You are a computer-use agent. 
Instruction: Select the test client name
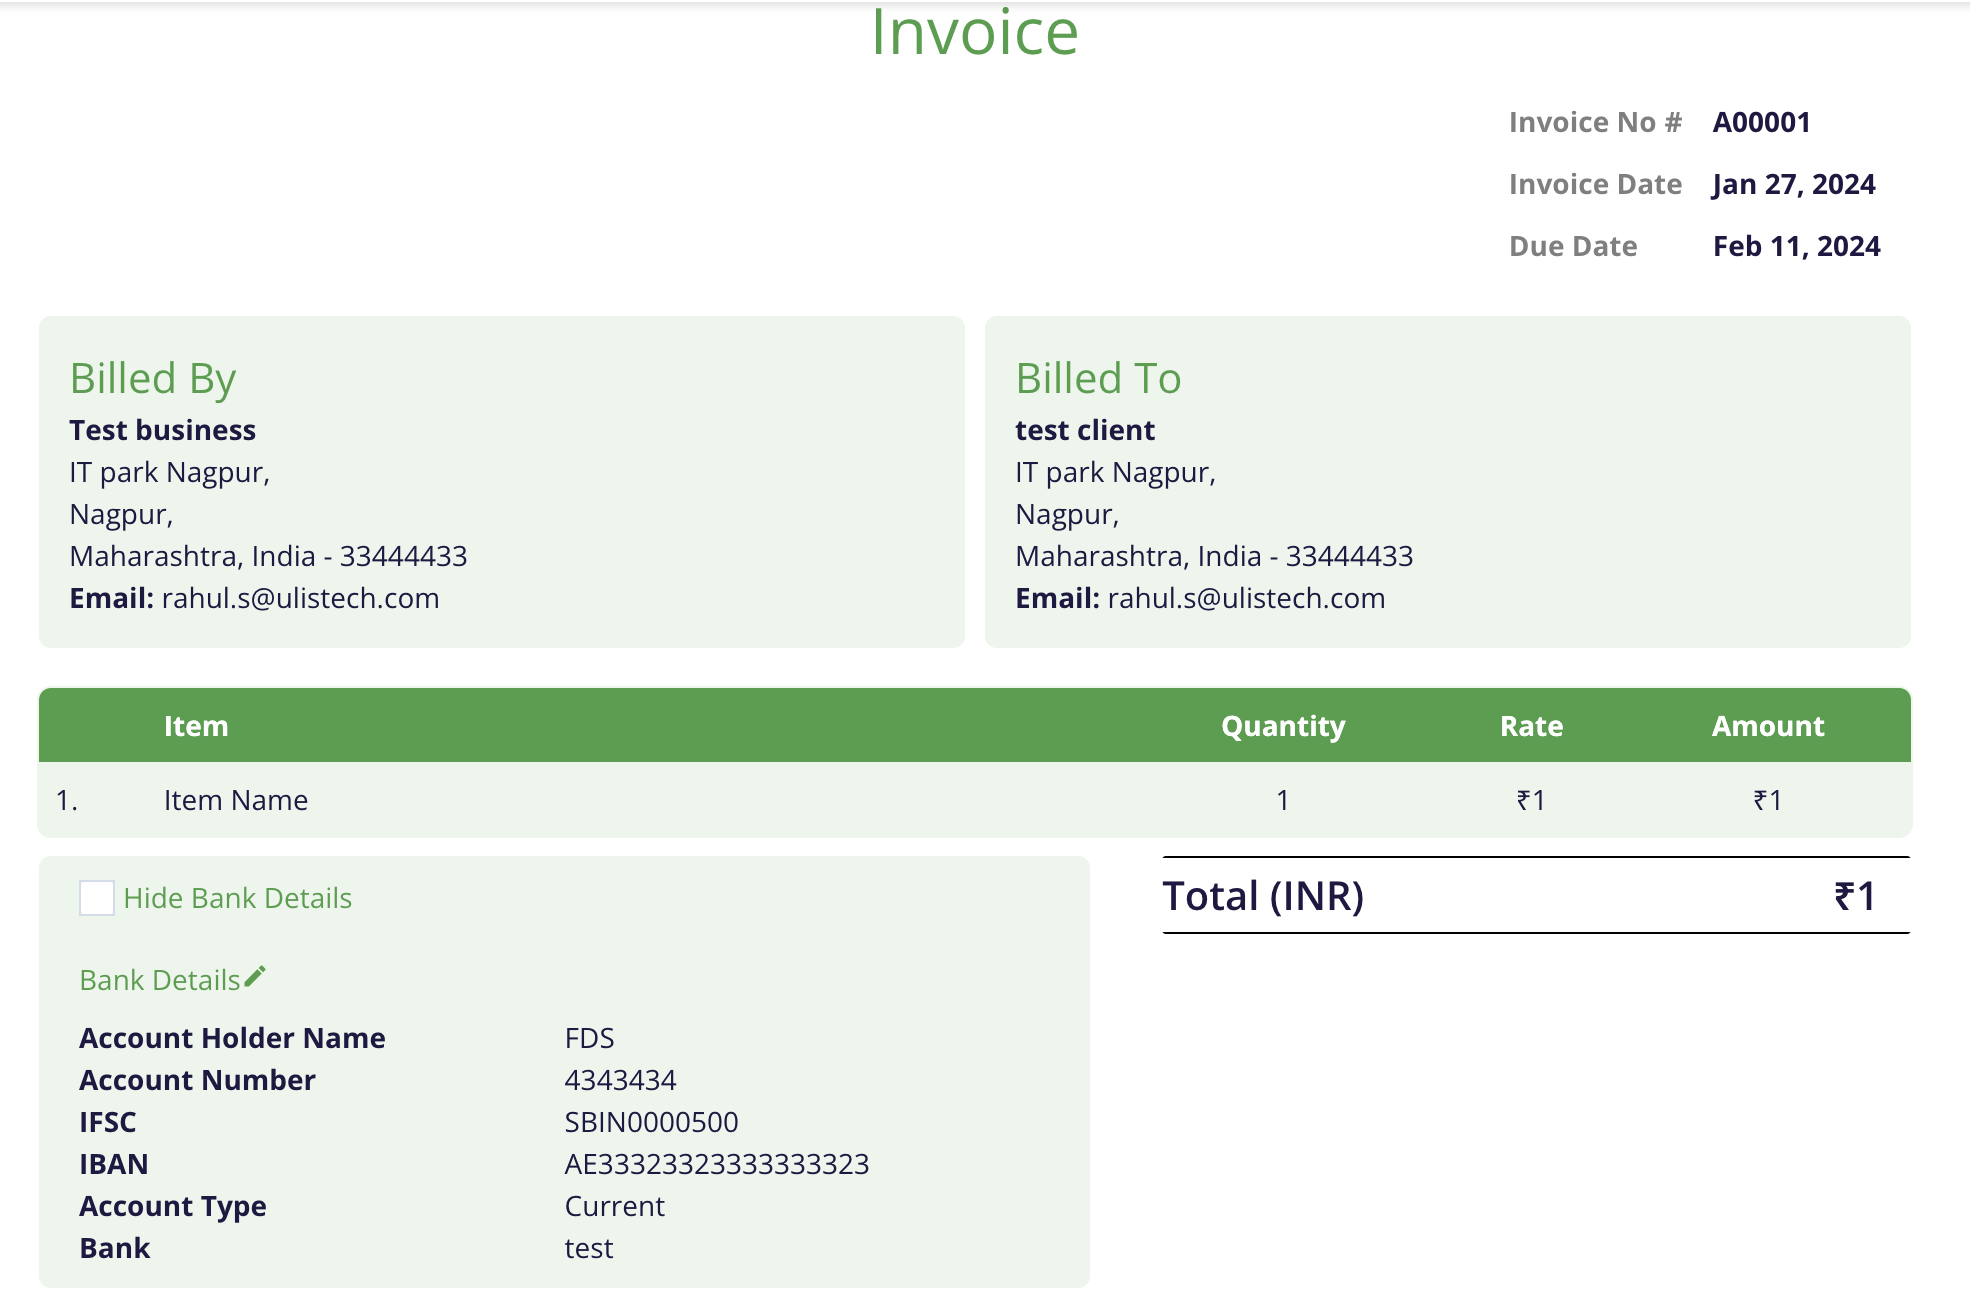click(x=1085, y=430)
